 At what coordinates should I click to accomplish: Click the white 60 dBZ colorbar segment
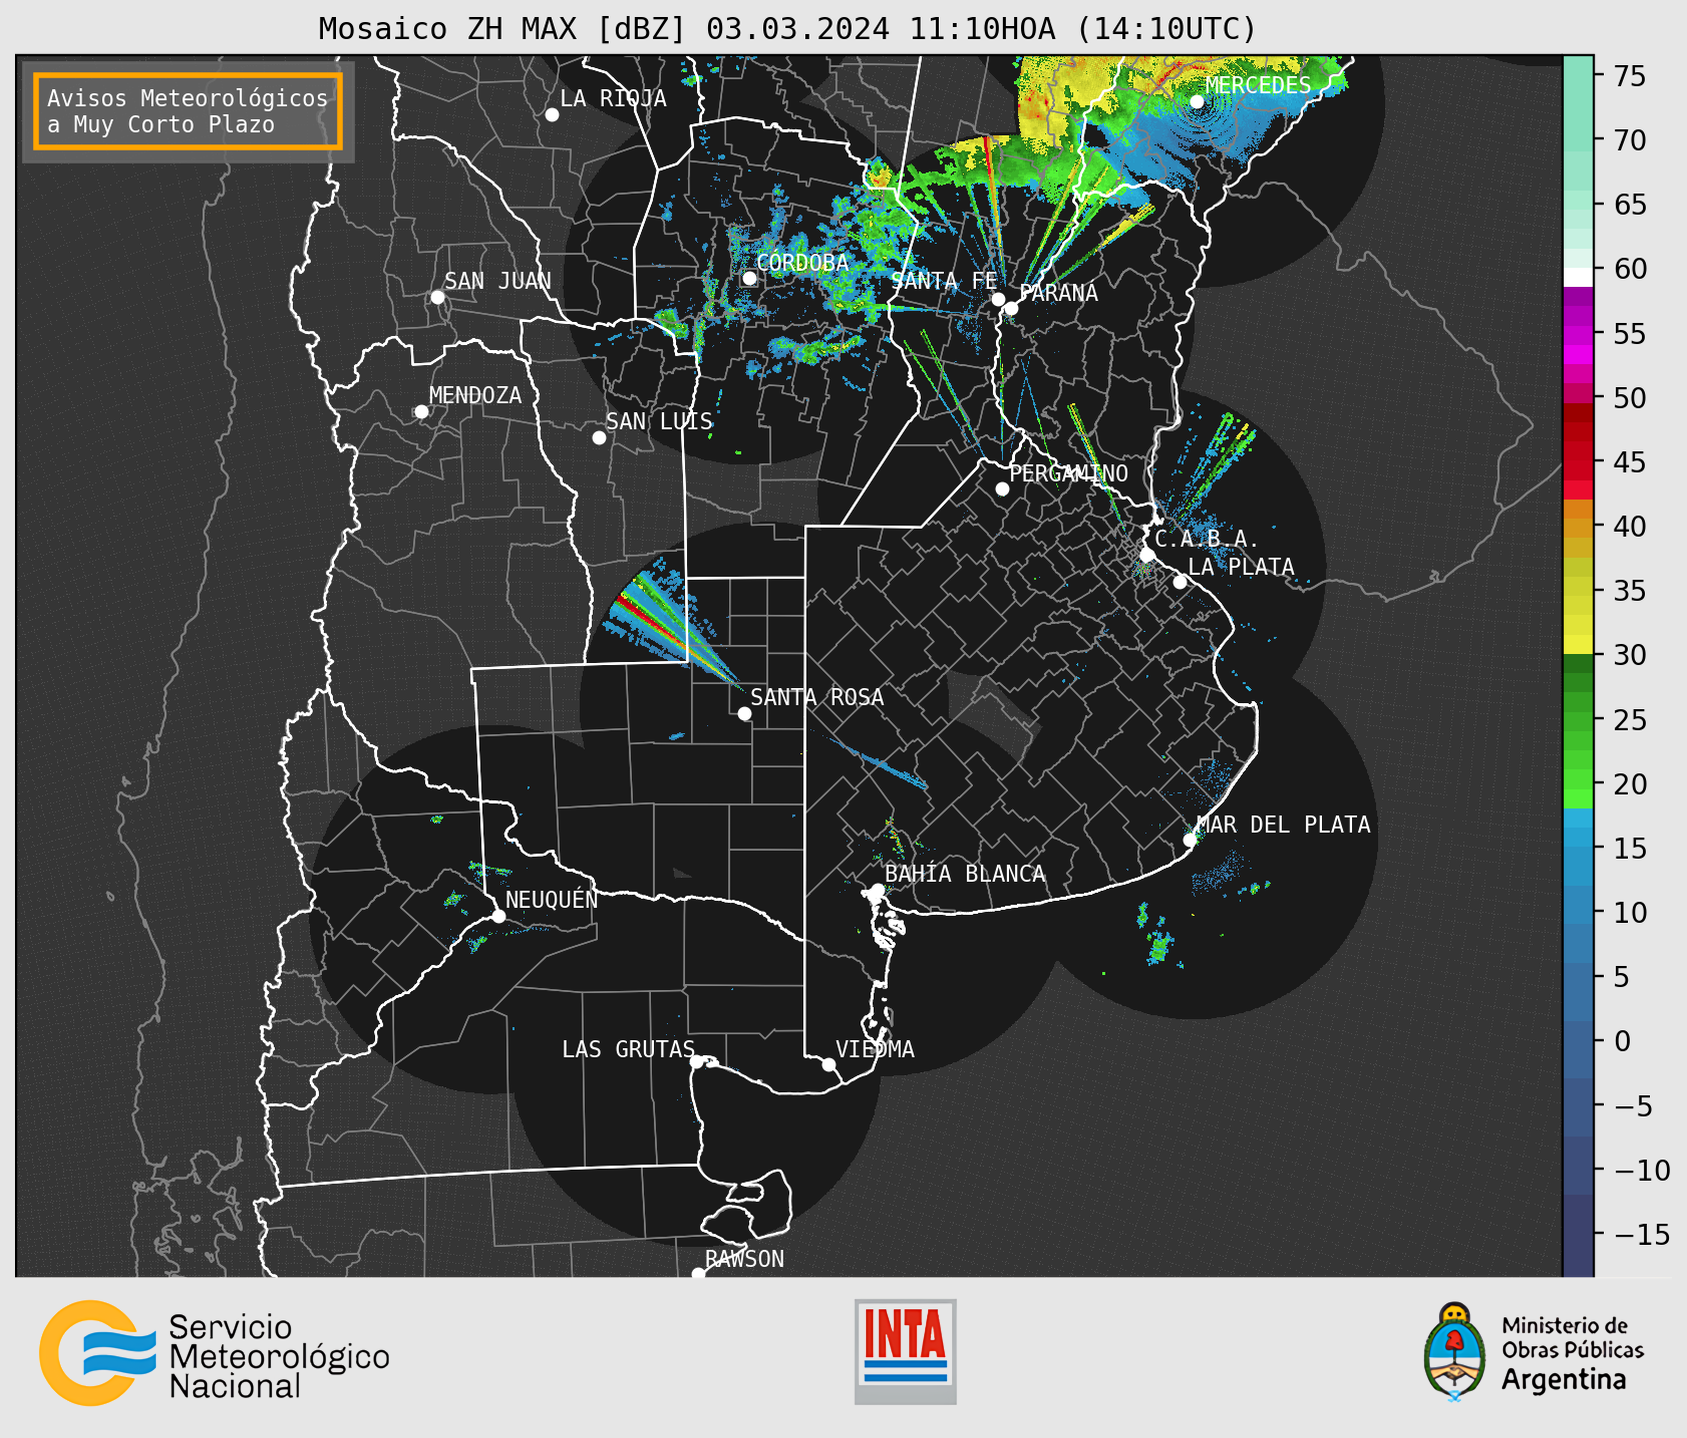pos(1578,275)
